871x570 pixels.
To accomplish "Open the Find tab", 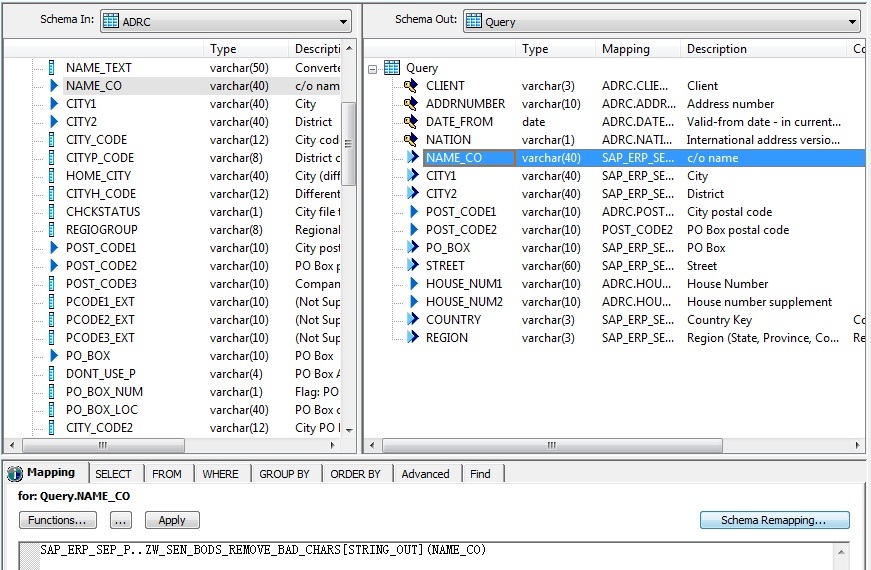I will (x=480, y=474).
